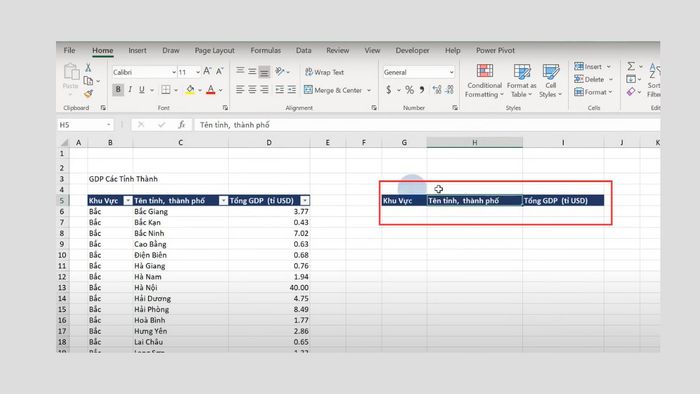Increase font size with larger A icon
Viewport: 700px width, 394px height.
point(207,71)
